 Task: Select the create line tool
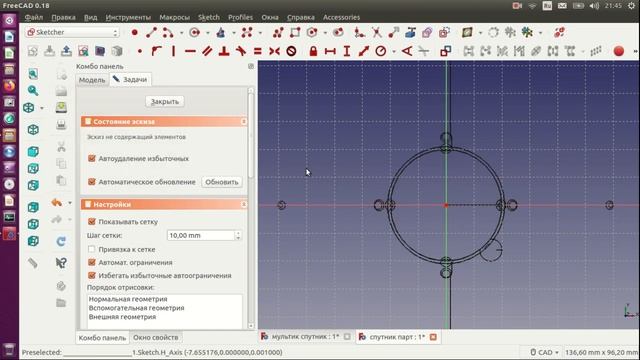pos(151,32)
